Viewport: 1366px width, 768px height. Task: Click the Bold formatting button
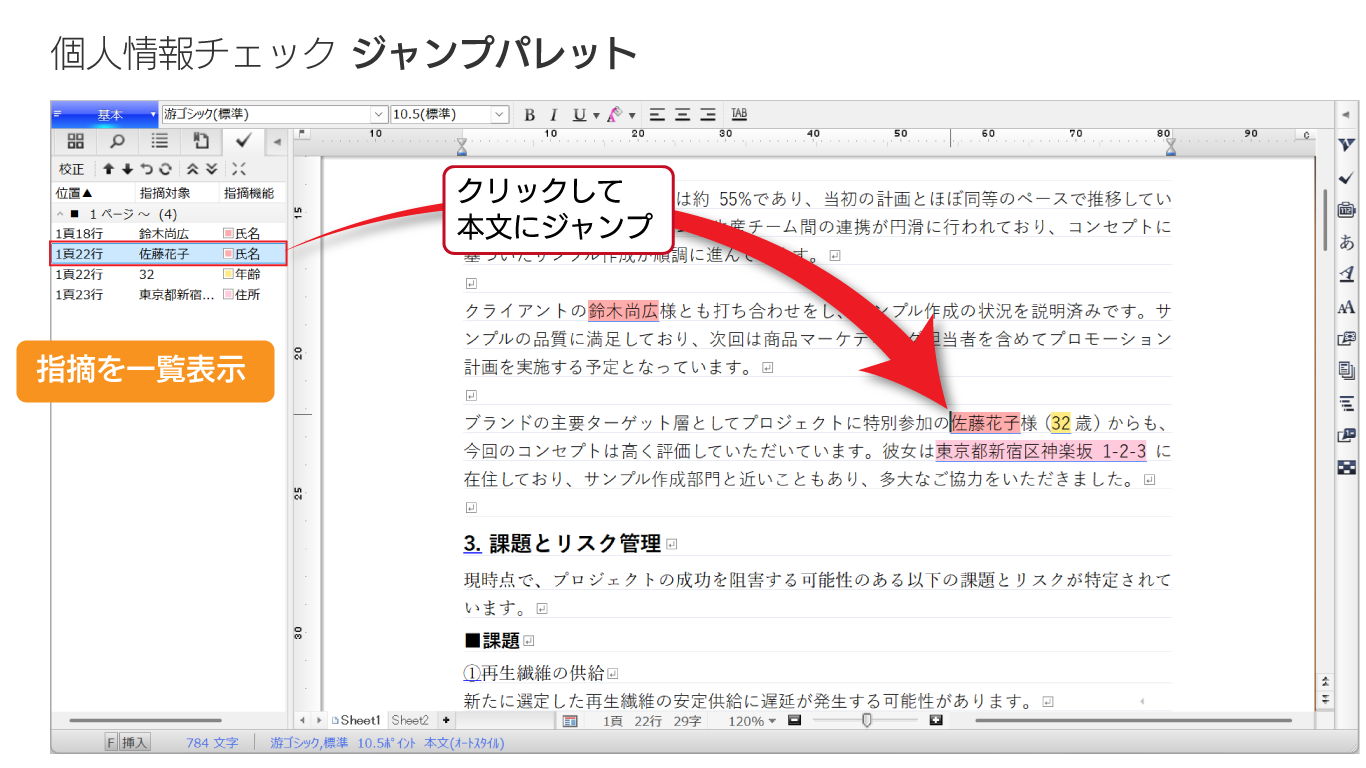pyautogui.click(x=530, y=115)
